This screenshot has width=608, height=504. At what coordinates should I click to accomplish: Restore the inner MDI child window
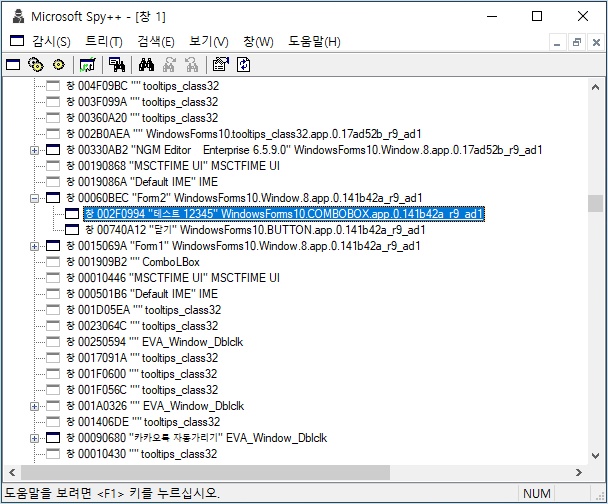click(x=577, y=42)
